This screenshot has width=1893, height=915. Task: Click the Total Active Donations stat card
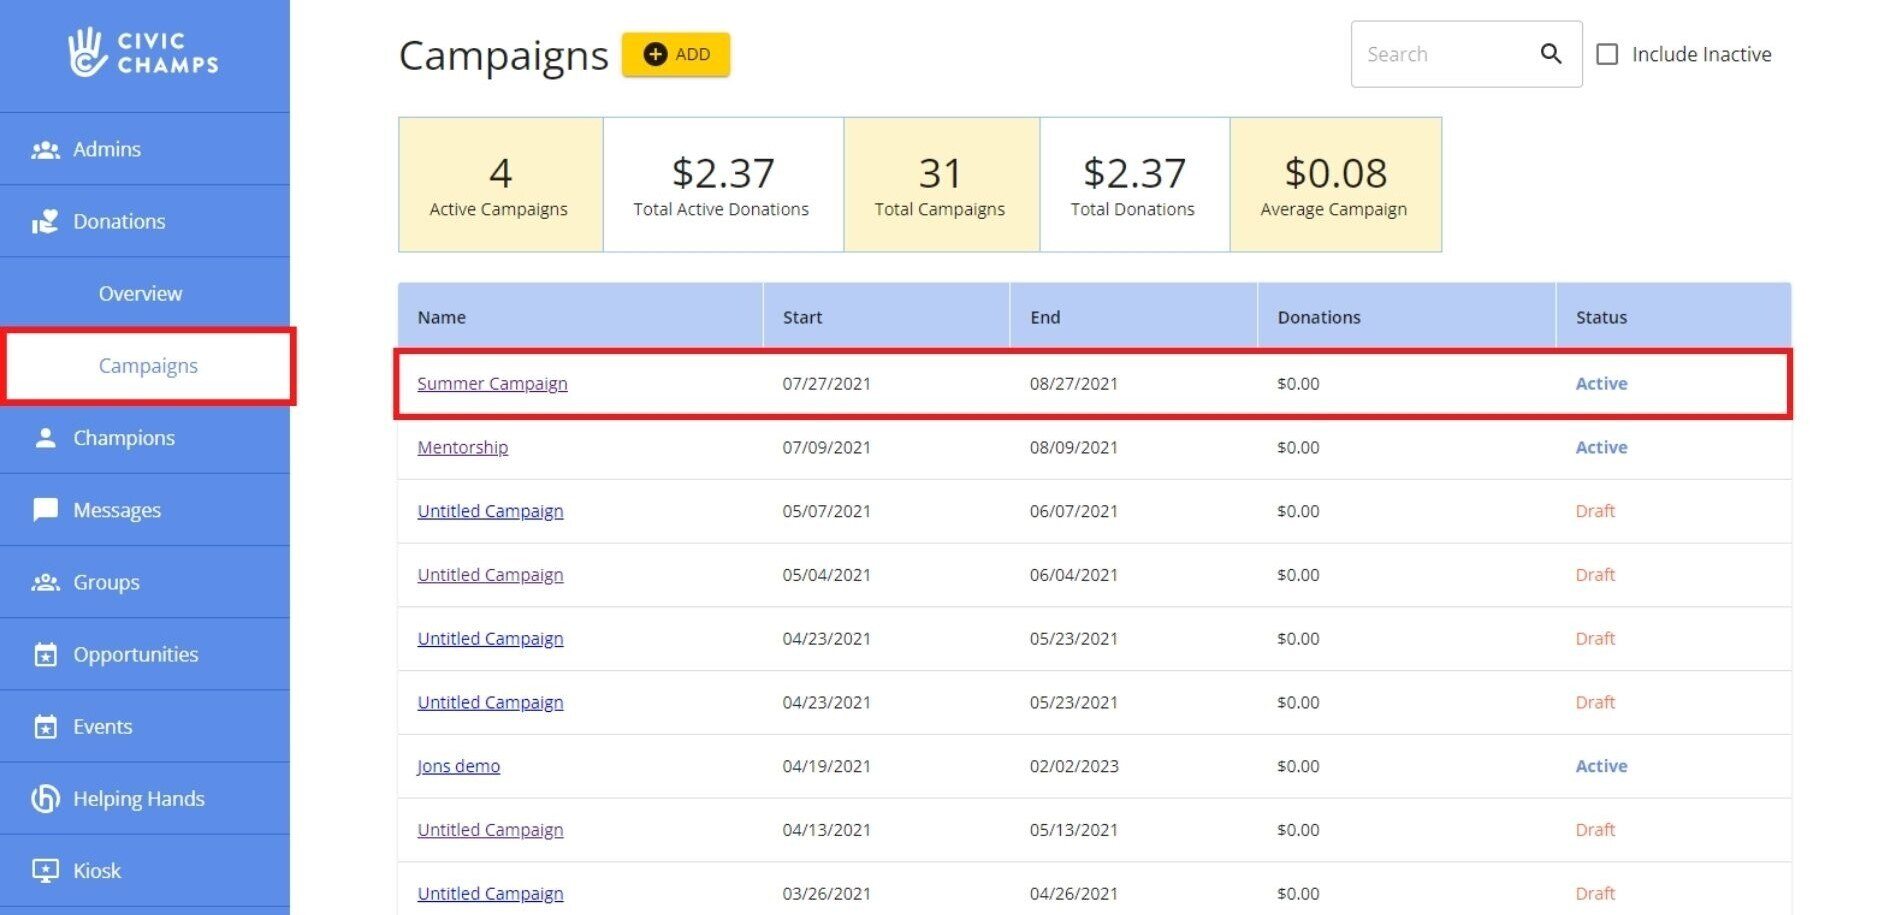click(723, 185)
